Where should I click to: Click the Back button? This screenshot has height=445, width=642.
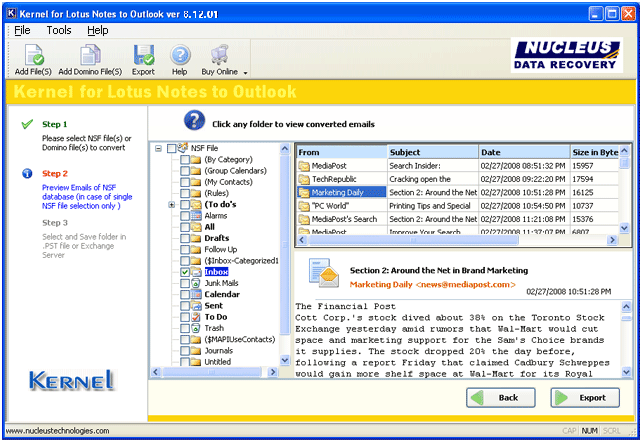[501, 398]
